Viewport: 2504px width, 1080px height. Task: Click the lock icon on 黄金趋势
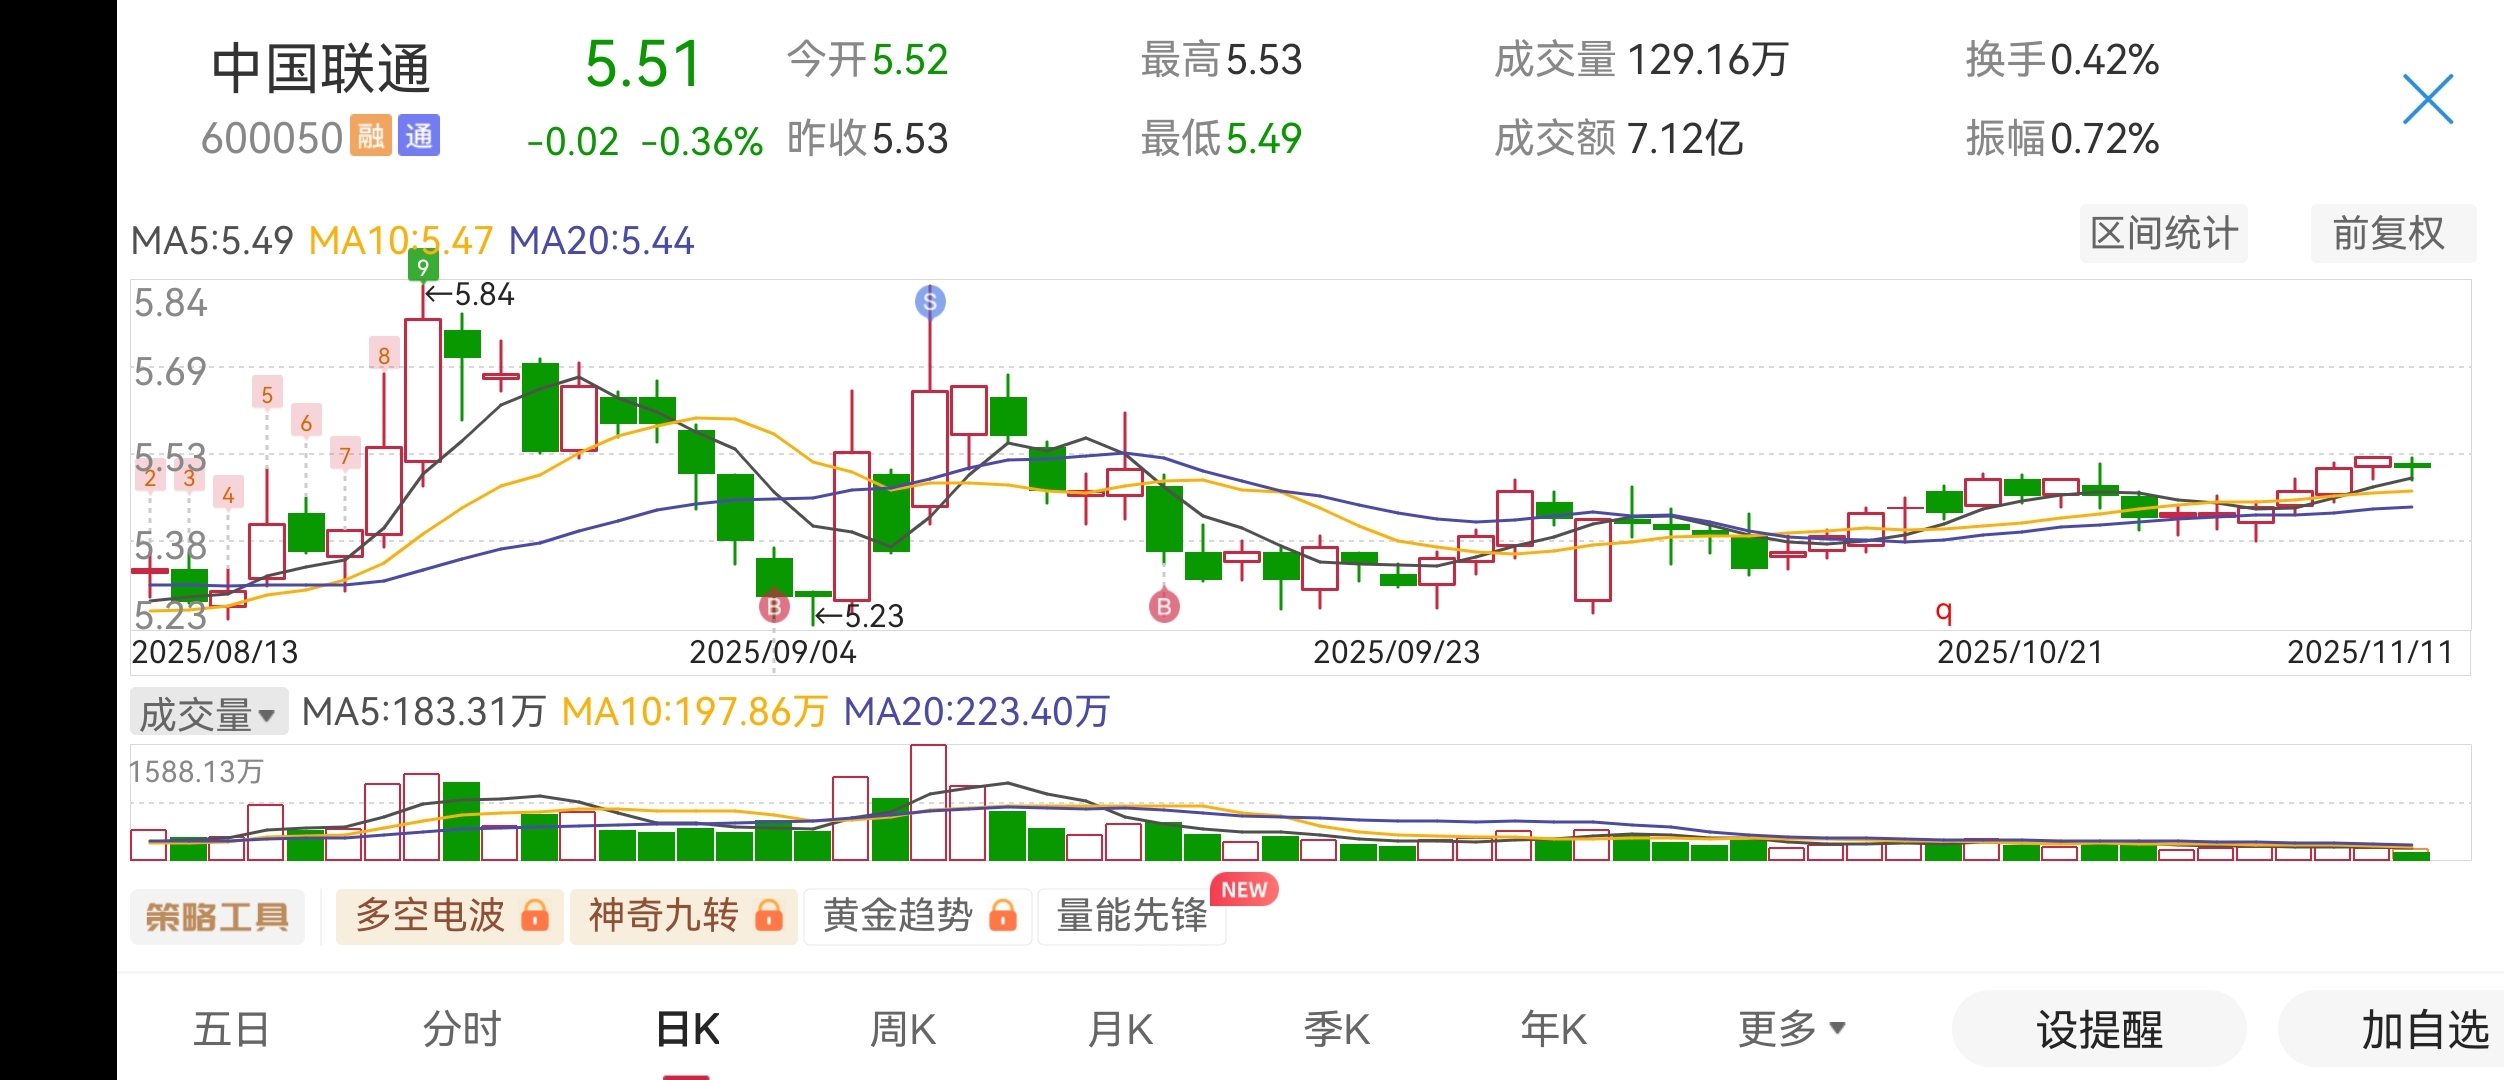pyautogui.click(x=1002, y=915)
